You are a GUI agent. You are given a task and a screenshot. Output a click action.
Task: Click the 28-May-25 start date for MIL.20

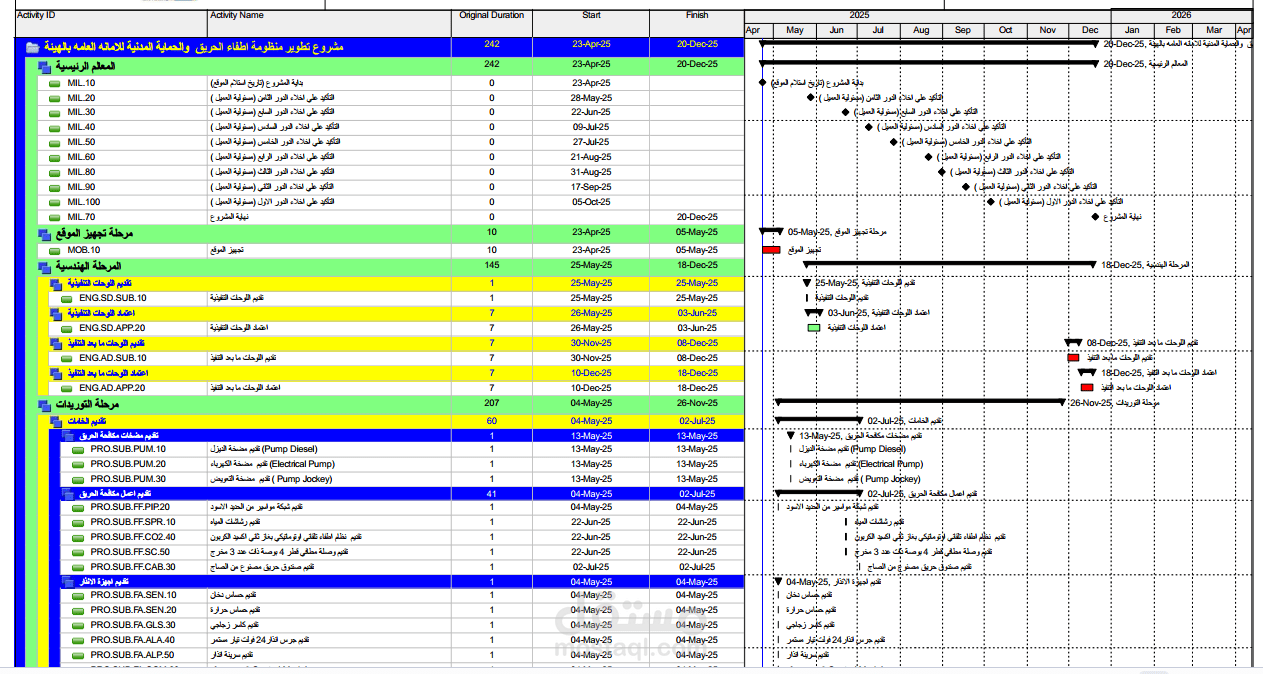tap(591, 98)
